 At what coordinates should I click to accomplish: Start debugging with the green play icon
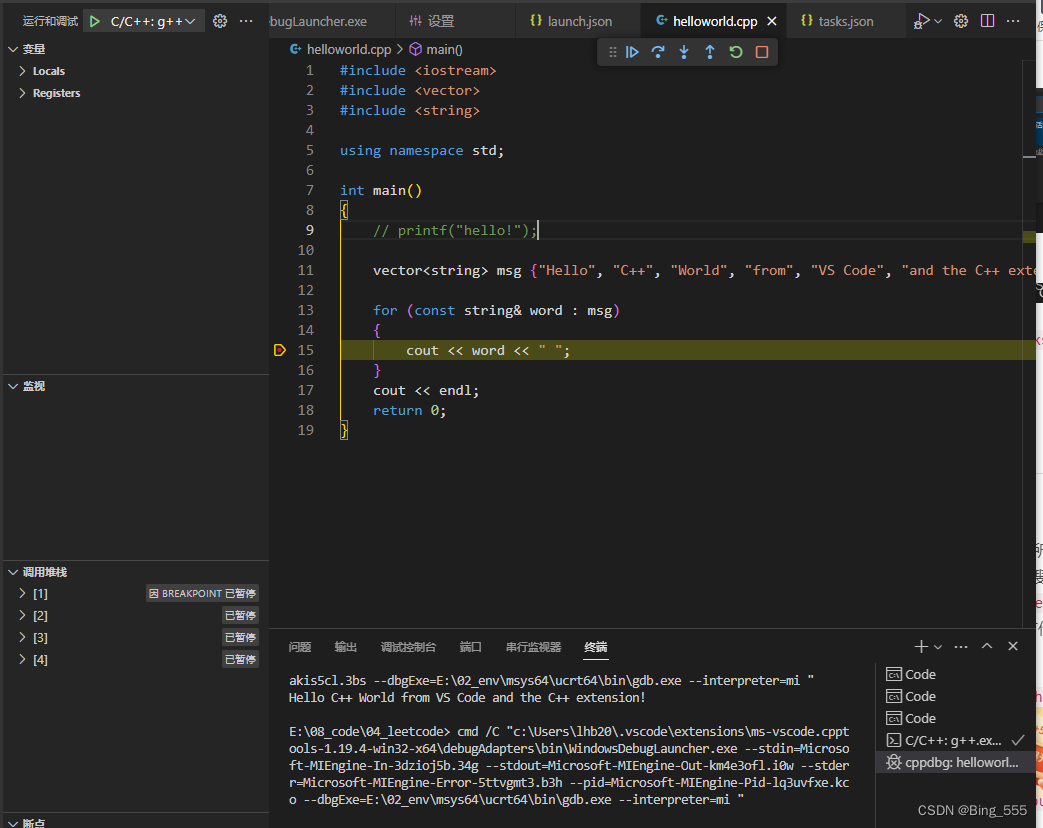[94, 21]
